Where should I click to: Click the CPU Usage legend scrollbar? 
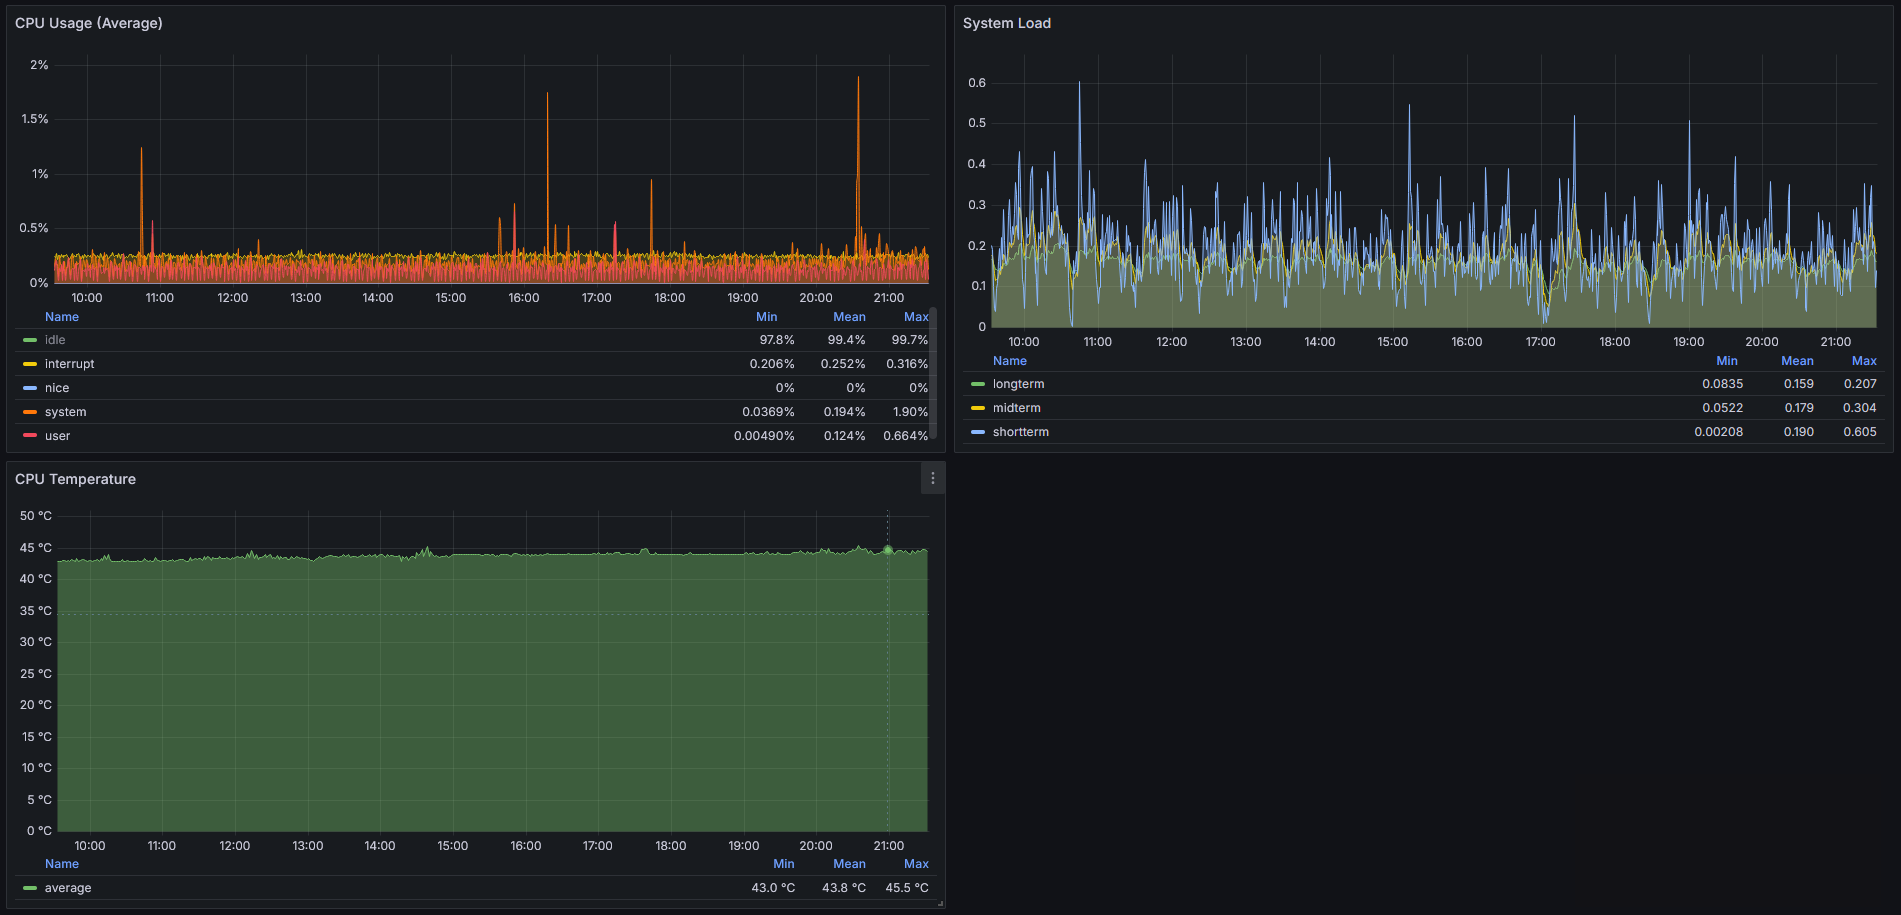click(933, 373)
